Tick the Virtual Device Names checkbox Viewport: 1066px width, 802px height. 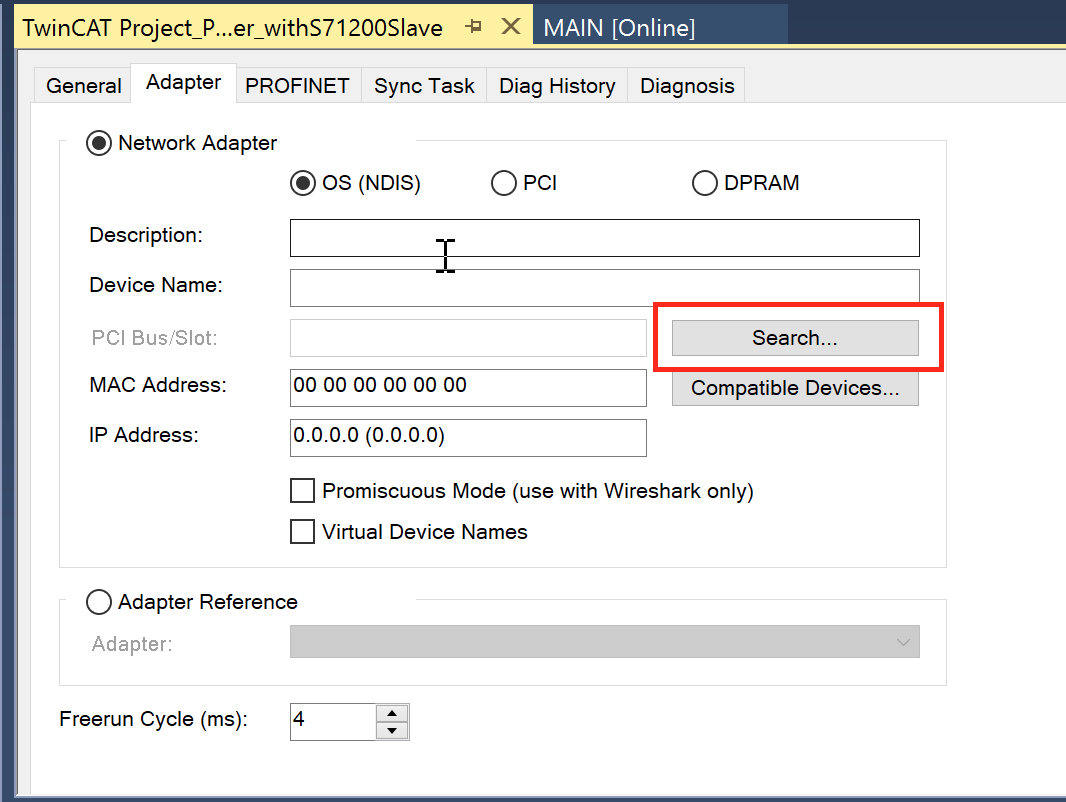tap(303, 531)
